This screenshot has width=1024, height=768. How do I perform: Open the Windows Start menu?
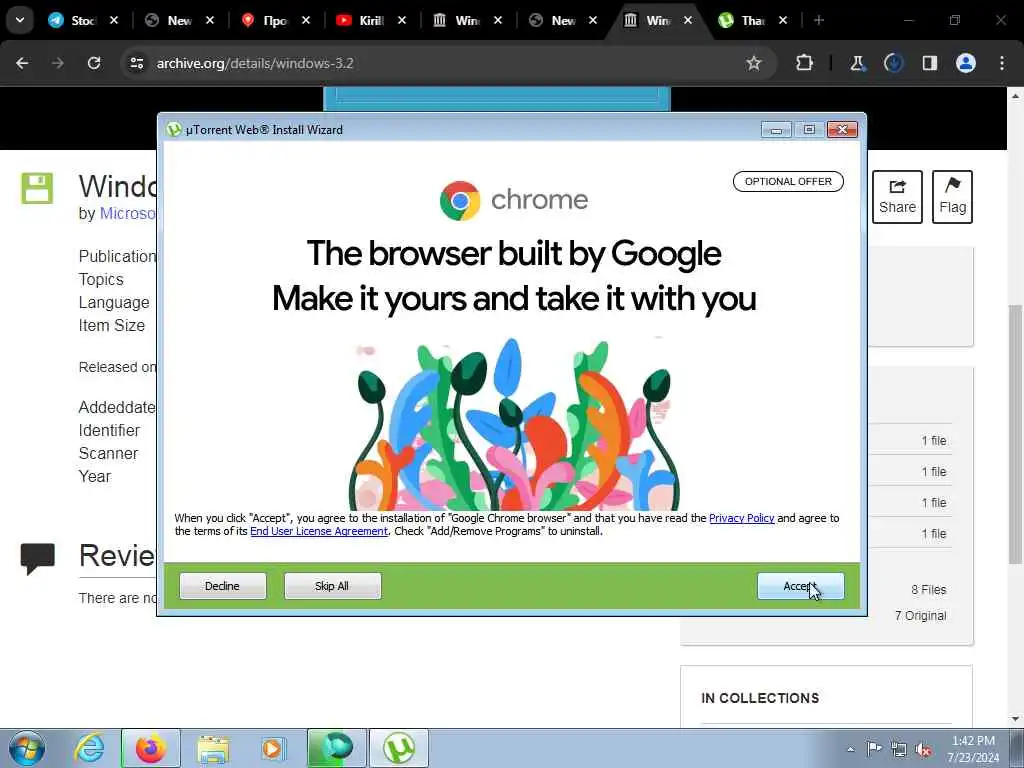pos(27,748)
